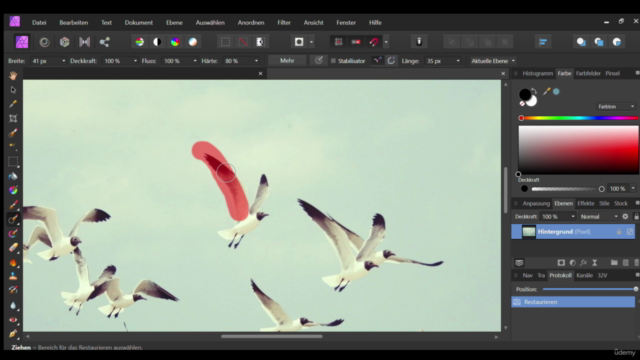Open the Aktuelle Ebene source dropdown

point(493,61)
